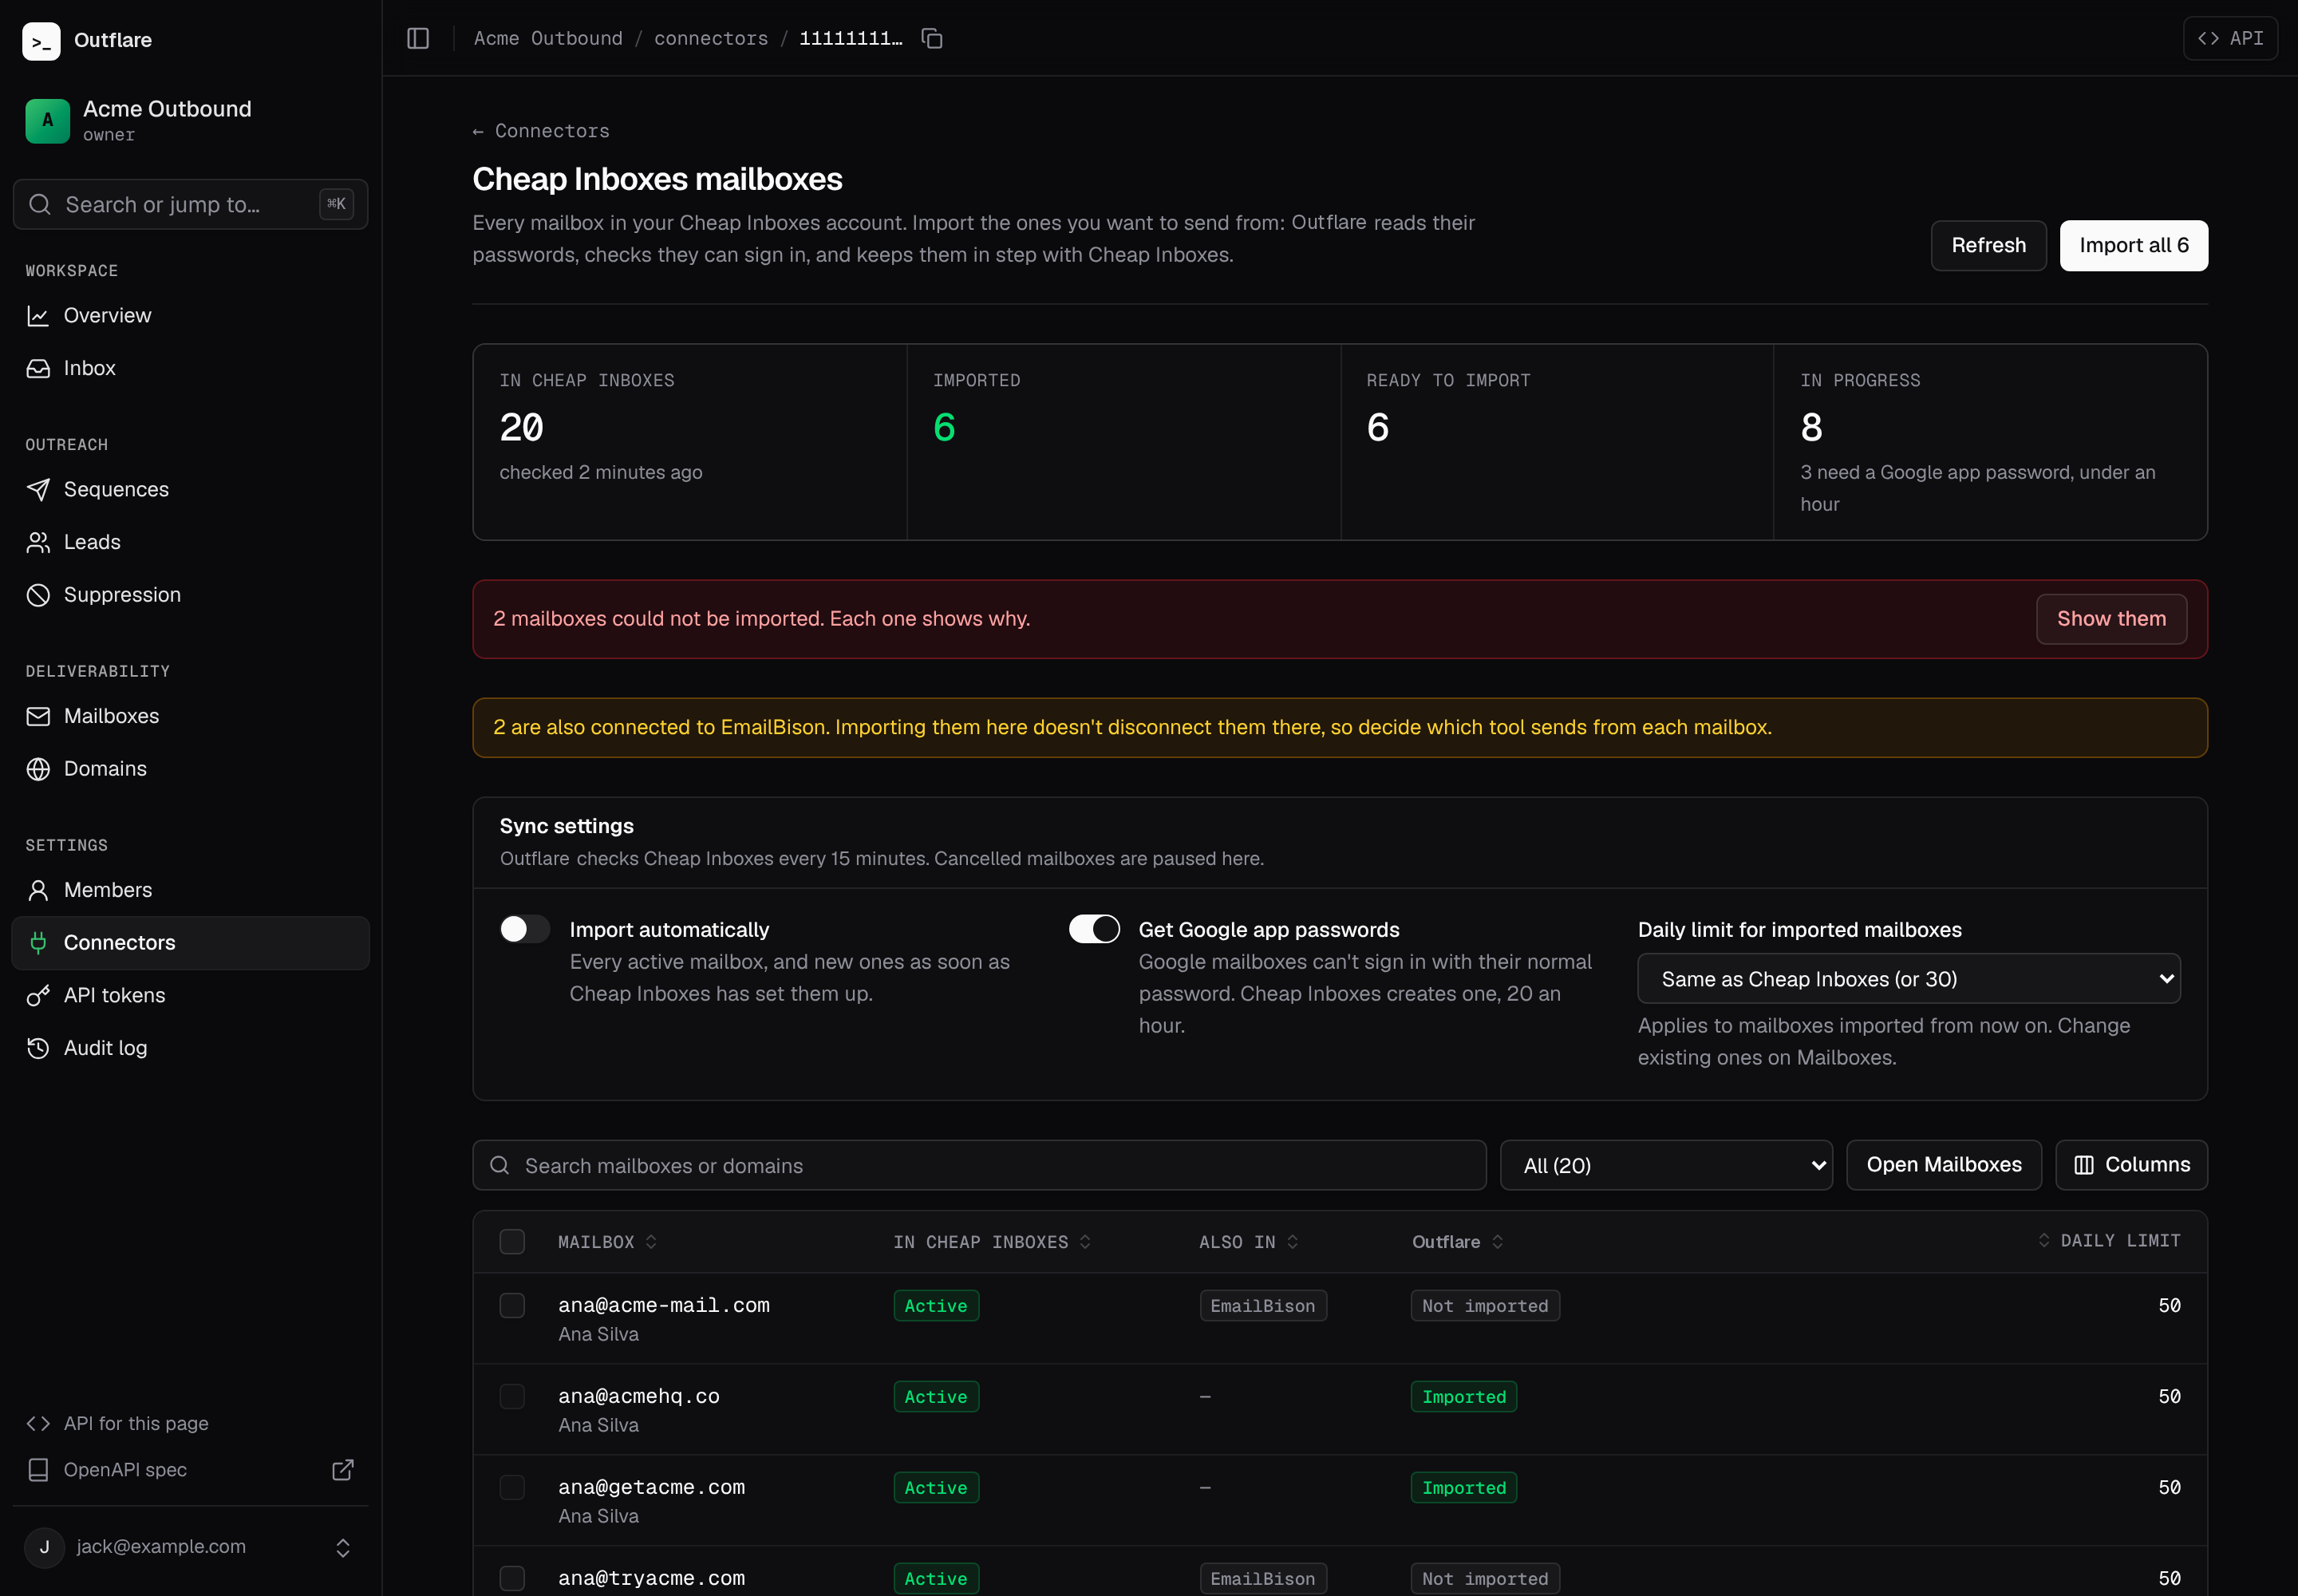Open Leads in the sidebar

[x=190, y=542]
